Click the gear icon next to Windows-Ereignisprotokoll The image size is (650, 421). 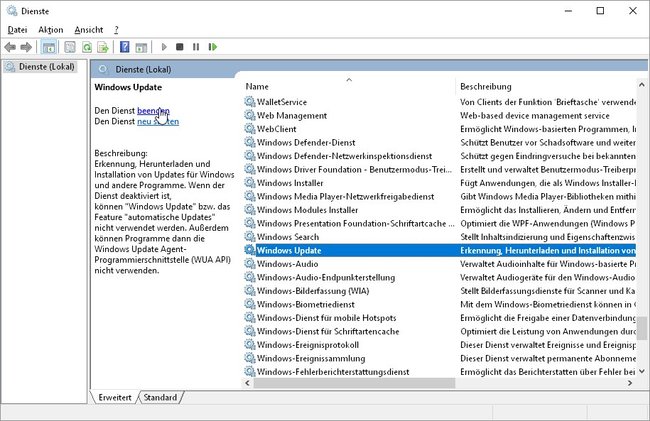point(250,344)
